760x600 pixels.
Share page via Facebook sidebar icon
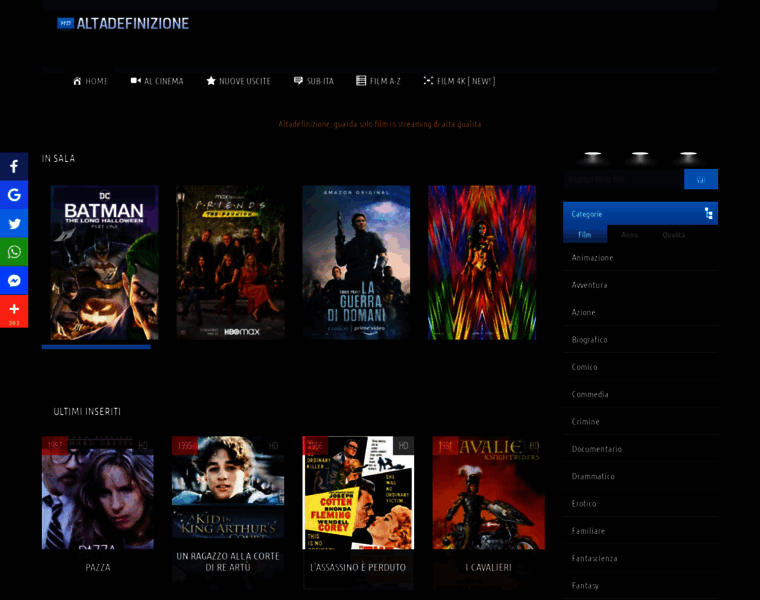pyautogui.click(x=14, y=166)
